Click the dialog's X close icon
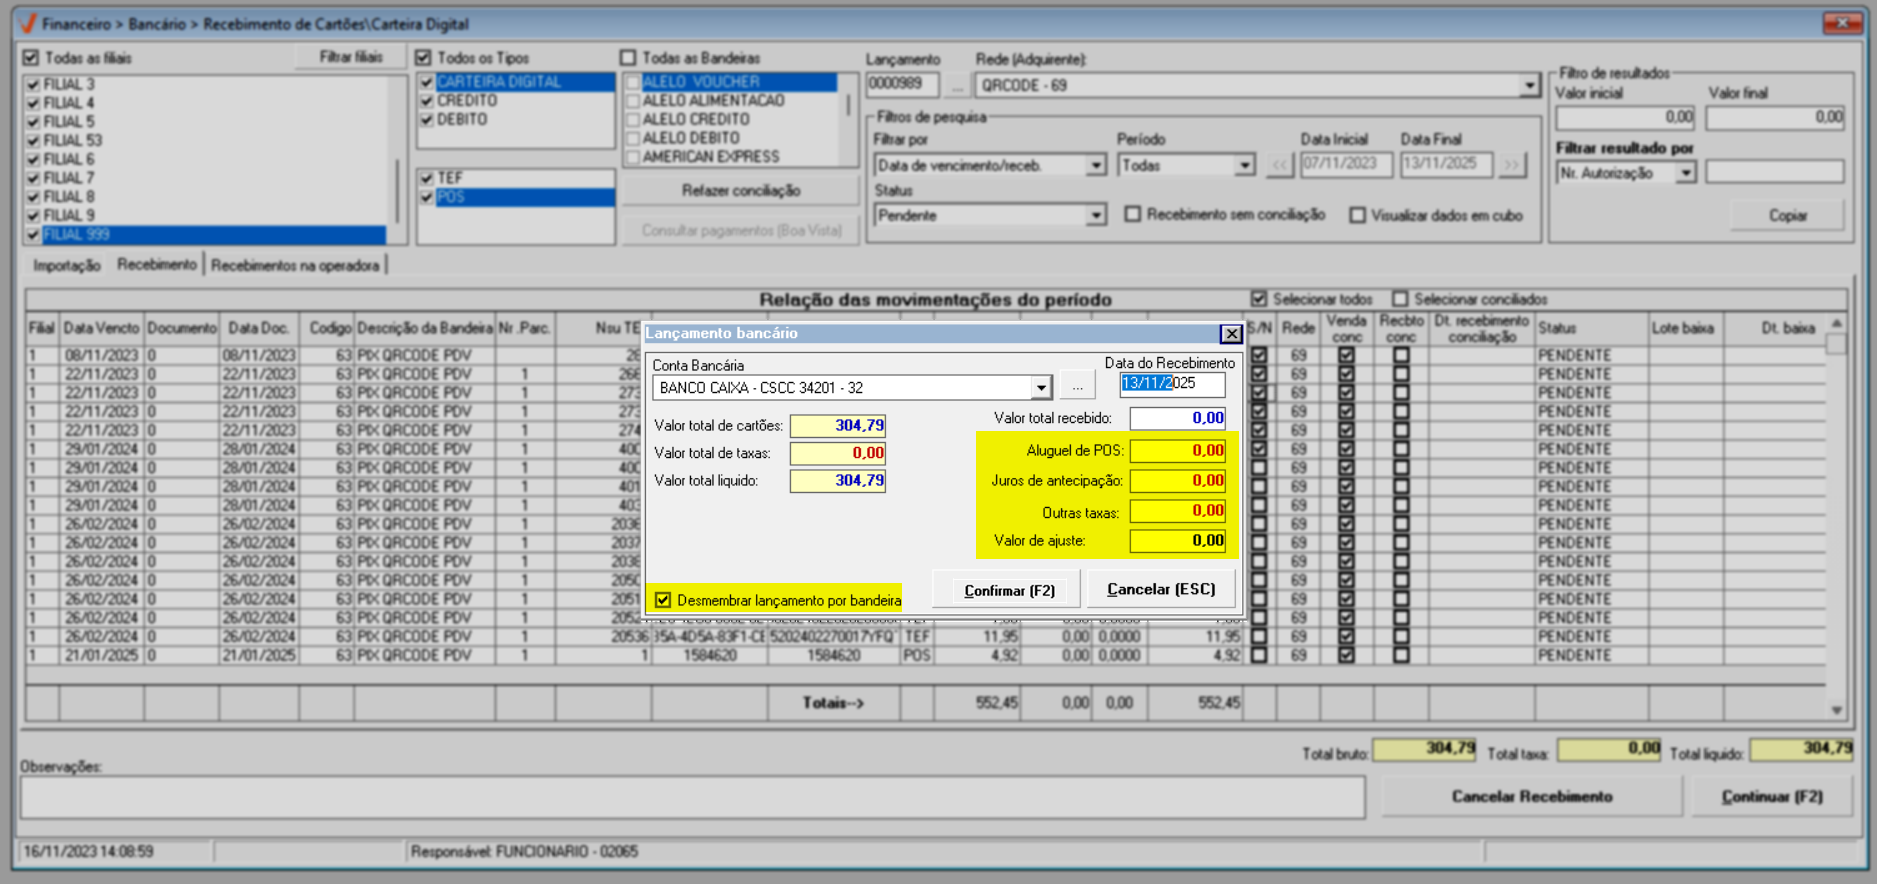The image size is (1877, 884). point(1231,334)
